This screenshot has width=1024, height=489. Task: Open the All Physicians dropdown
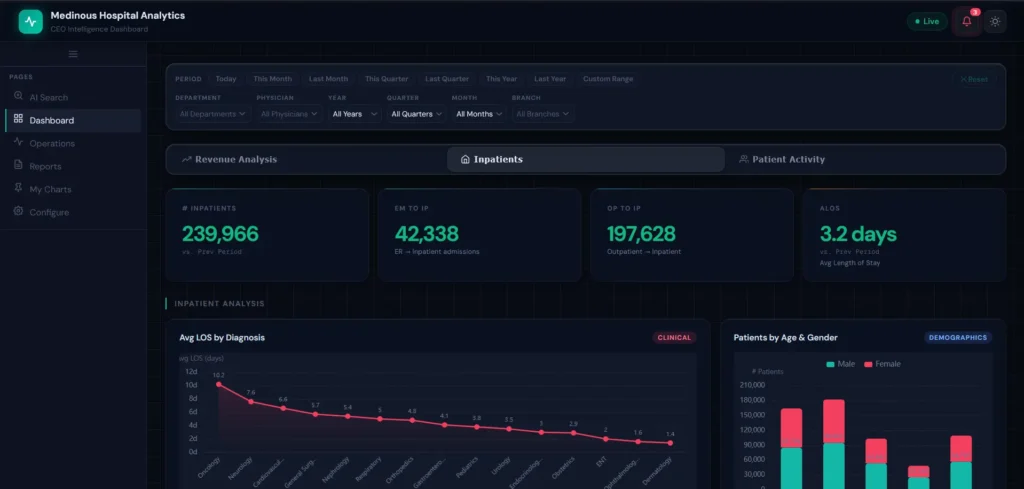[289, 114]
